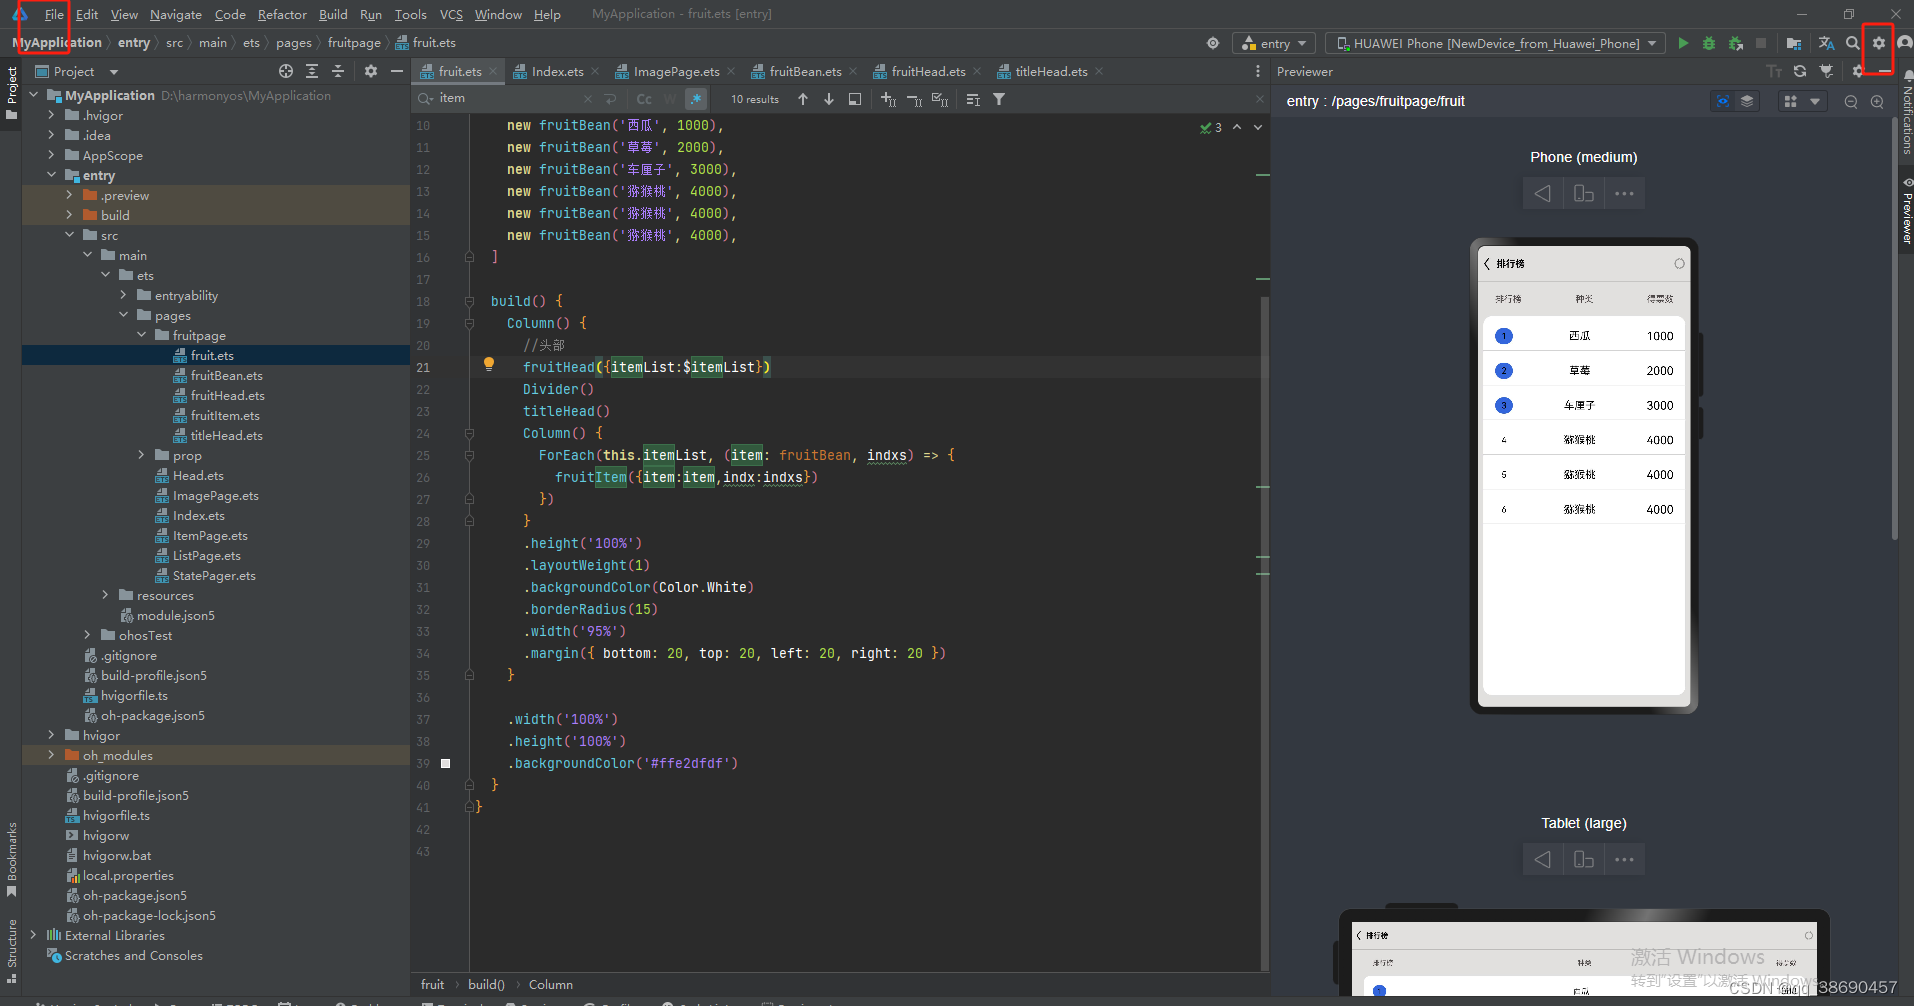The height and width of the screenshot is (1006, 1914).
Task: Open the VCS menu
Action: pyautogui.click(x=451, y=14)
